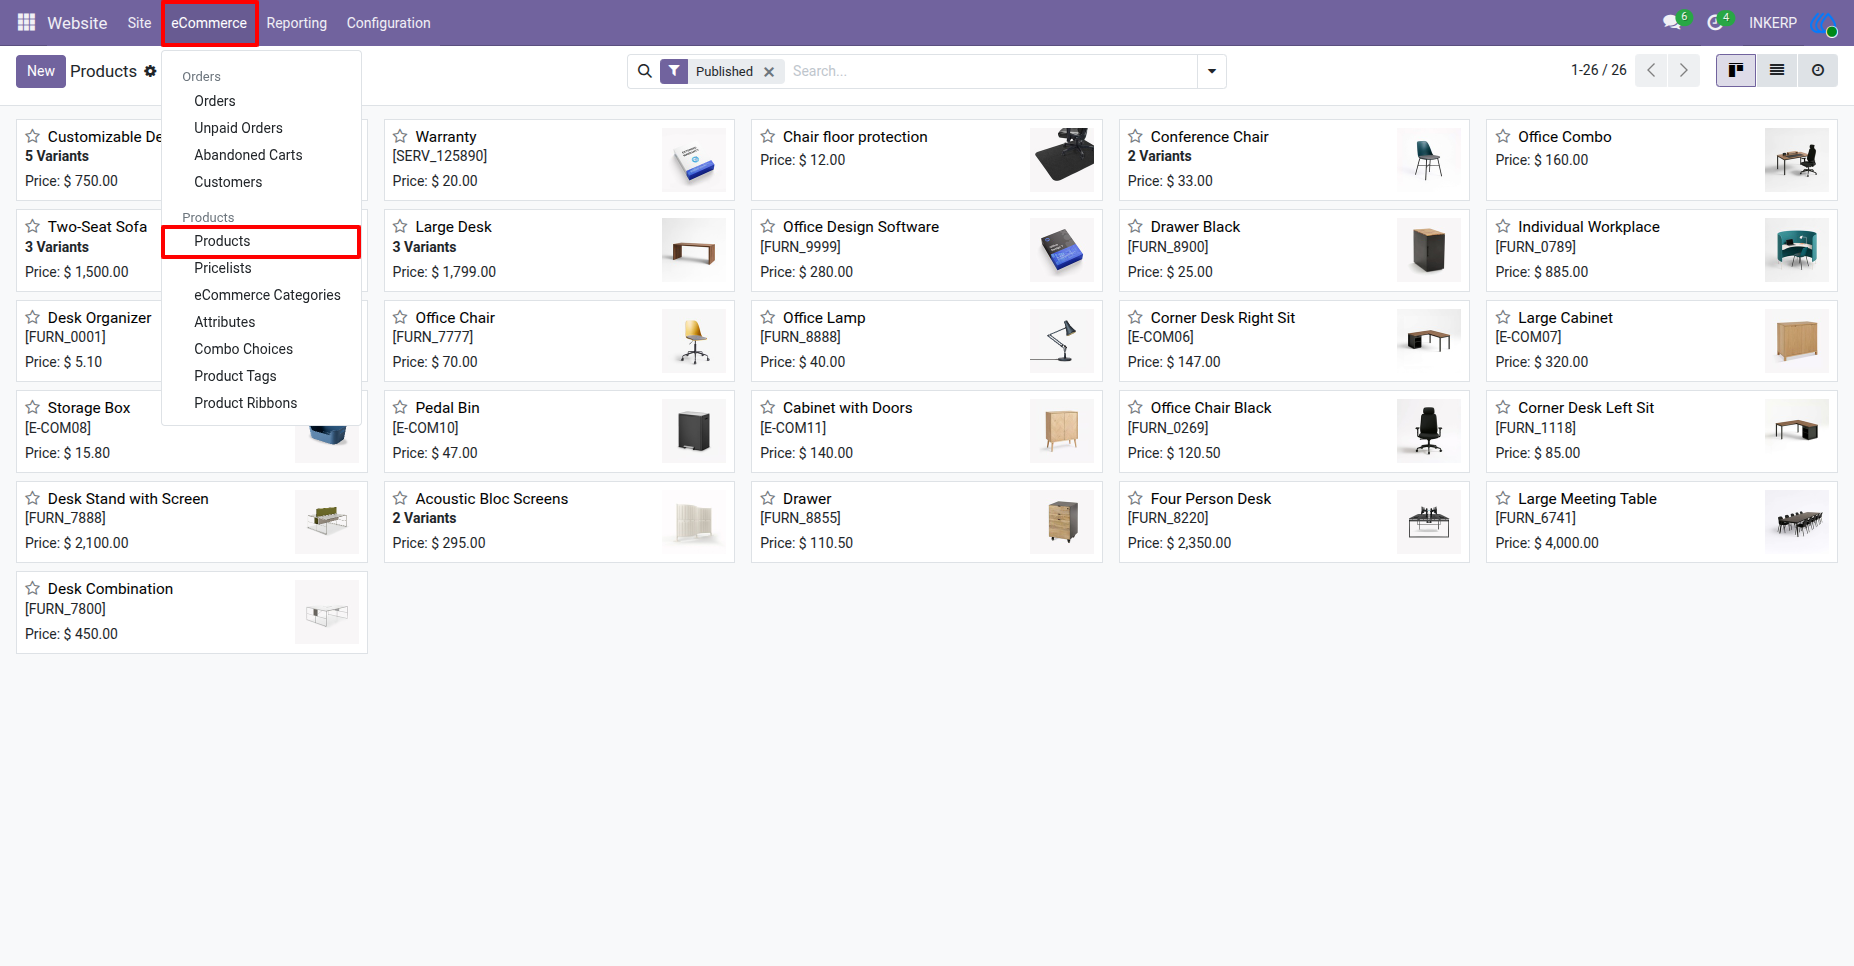Image resolution: width=1854 pixels, height=966 pixels.
Task: Switch to Kanban view
Action: click(1736, 70)
